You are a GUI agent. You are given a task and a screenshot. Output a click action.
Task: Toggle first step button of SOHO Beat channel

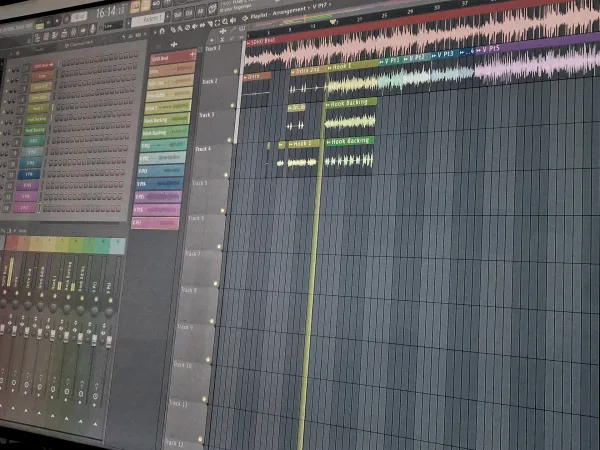click(63, 62)
